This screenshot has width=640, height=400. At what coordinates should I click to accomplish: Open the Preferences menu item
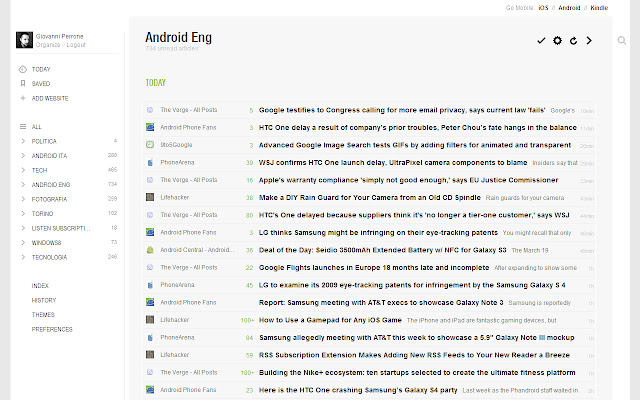coord(51,329)
